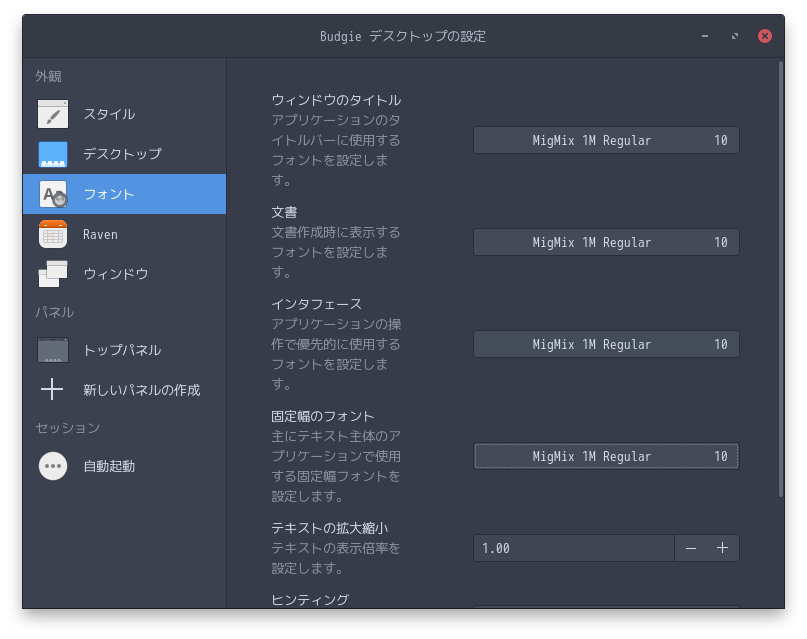
Task: Click the Top Panel (トップパネル) icon
Action: tap(53, 350)
